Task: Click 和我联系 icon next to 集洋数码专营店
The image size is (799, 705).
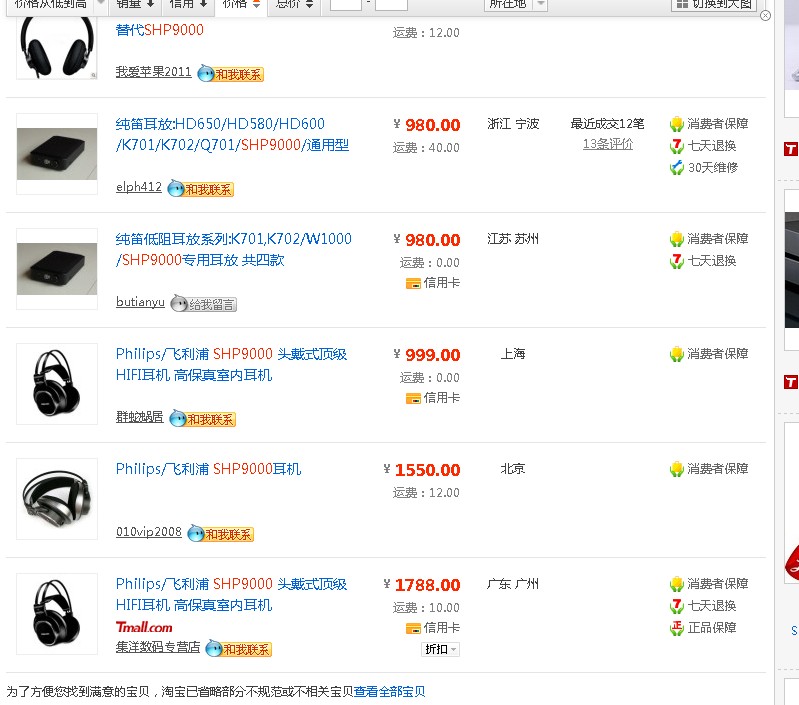Action: pos(238,649)
